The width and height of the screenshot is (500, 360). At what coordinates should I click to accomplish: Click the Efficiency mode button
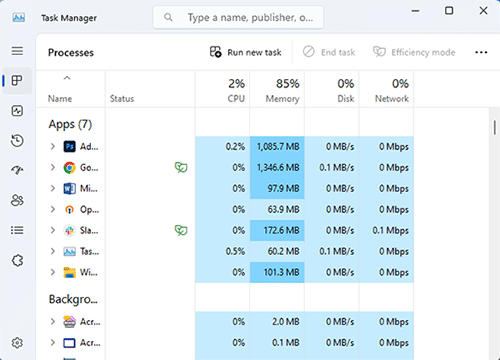click(414, 52)
